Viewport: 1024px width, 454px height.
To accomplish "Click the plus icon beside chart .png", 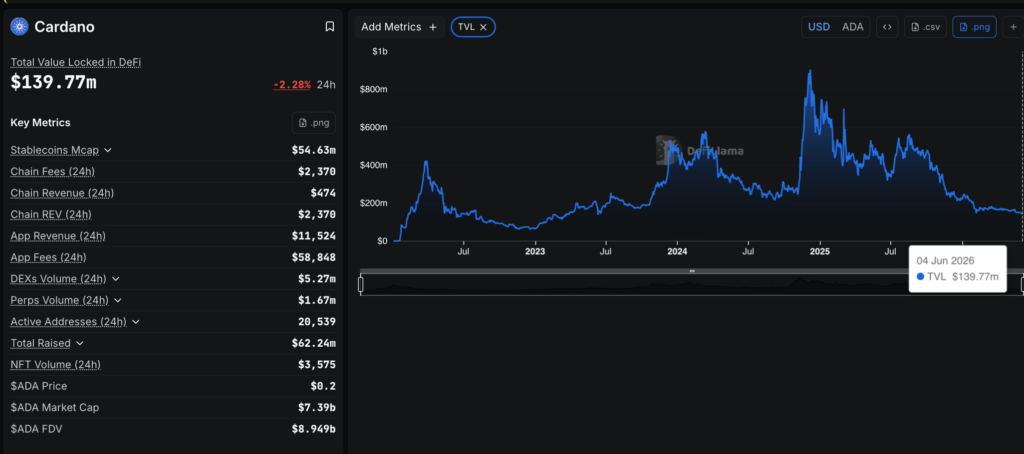I will click(x=1014, y=27).
